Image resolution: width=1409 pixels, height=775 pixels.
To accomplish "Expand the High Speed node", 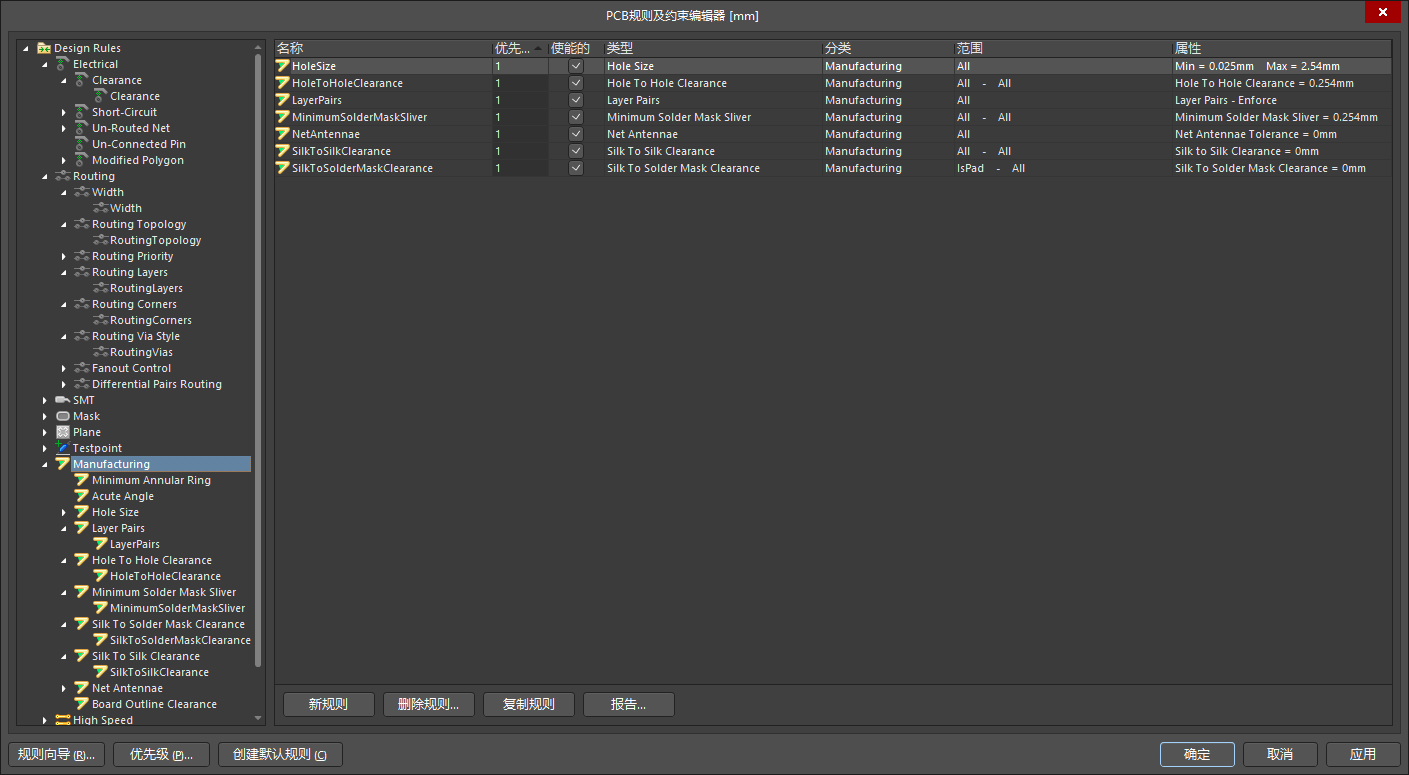I will [45, 720].
